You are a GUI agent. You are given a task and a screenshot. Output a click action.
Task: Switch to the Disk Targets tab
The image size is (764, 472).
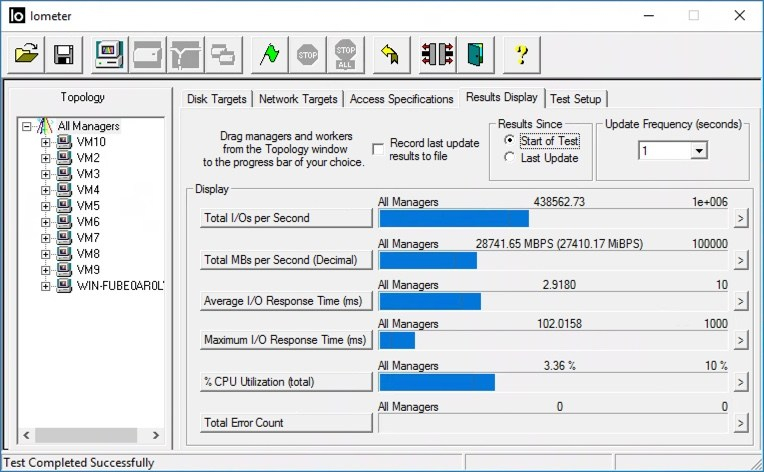click(x=216, y=99)
